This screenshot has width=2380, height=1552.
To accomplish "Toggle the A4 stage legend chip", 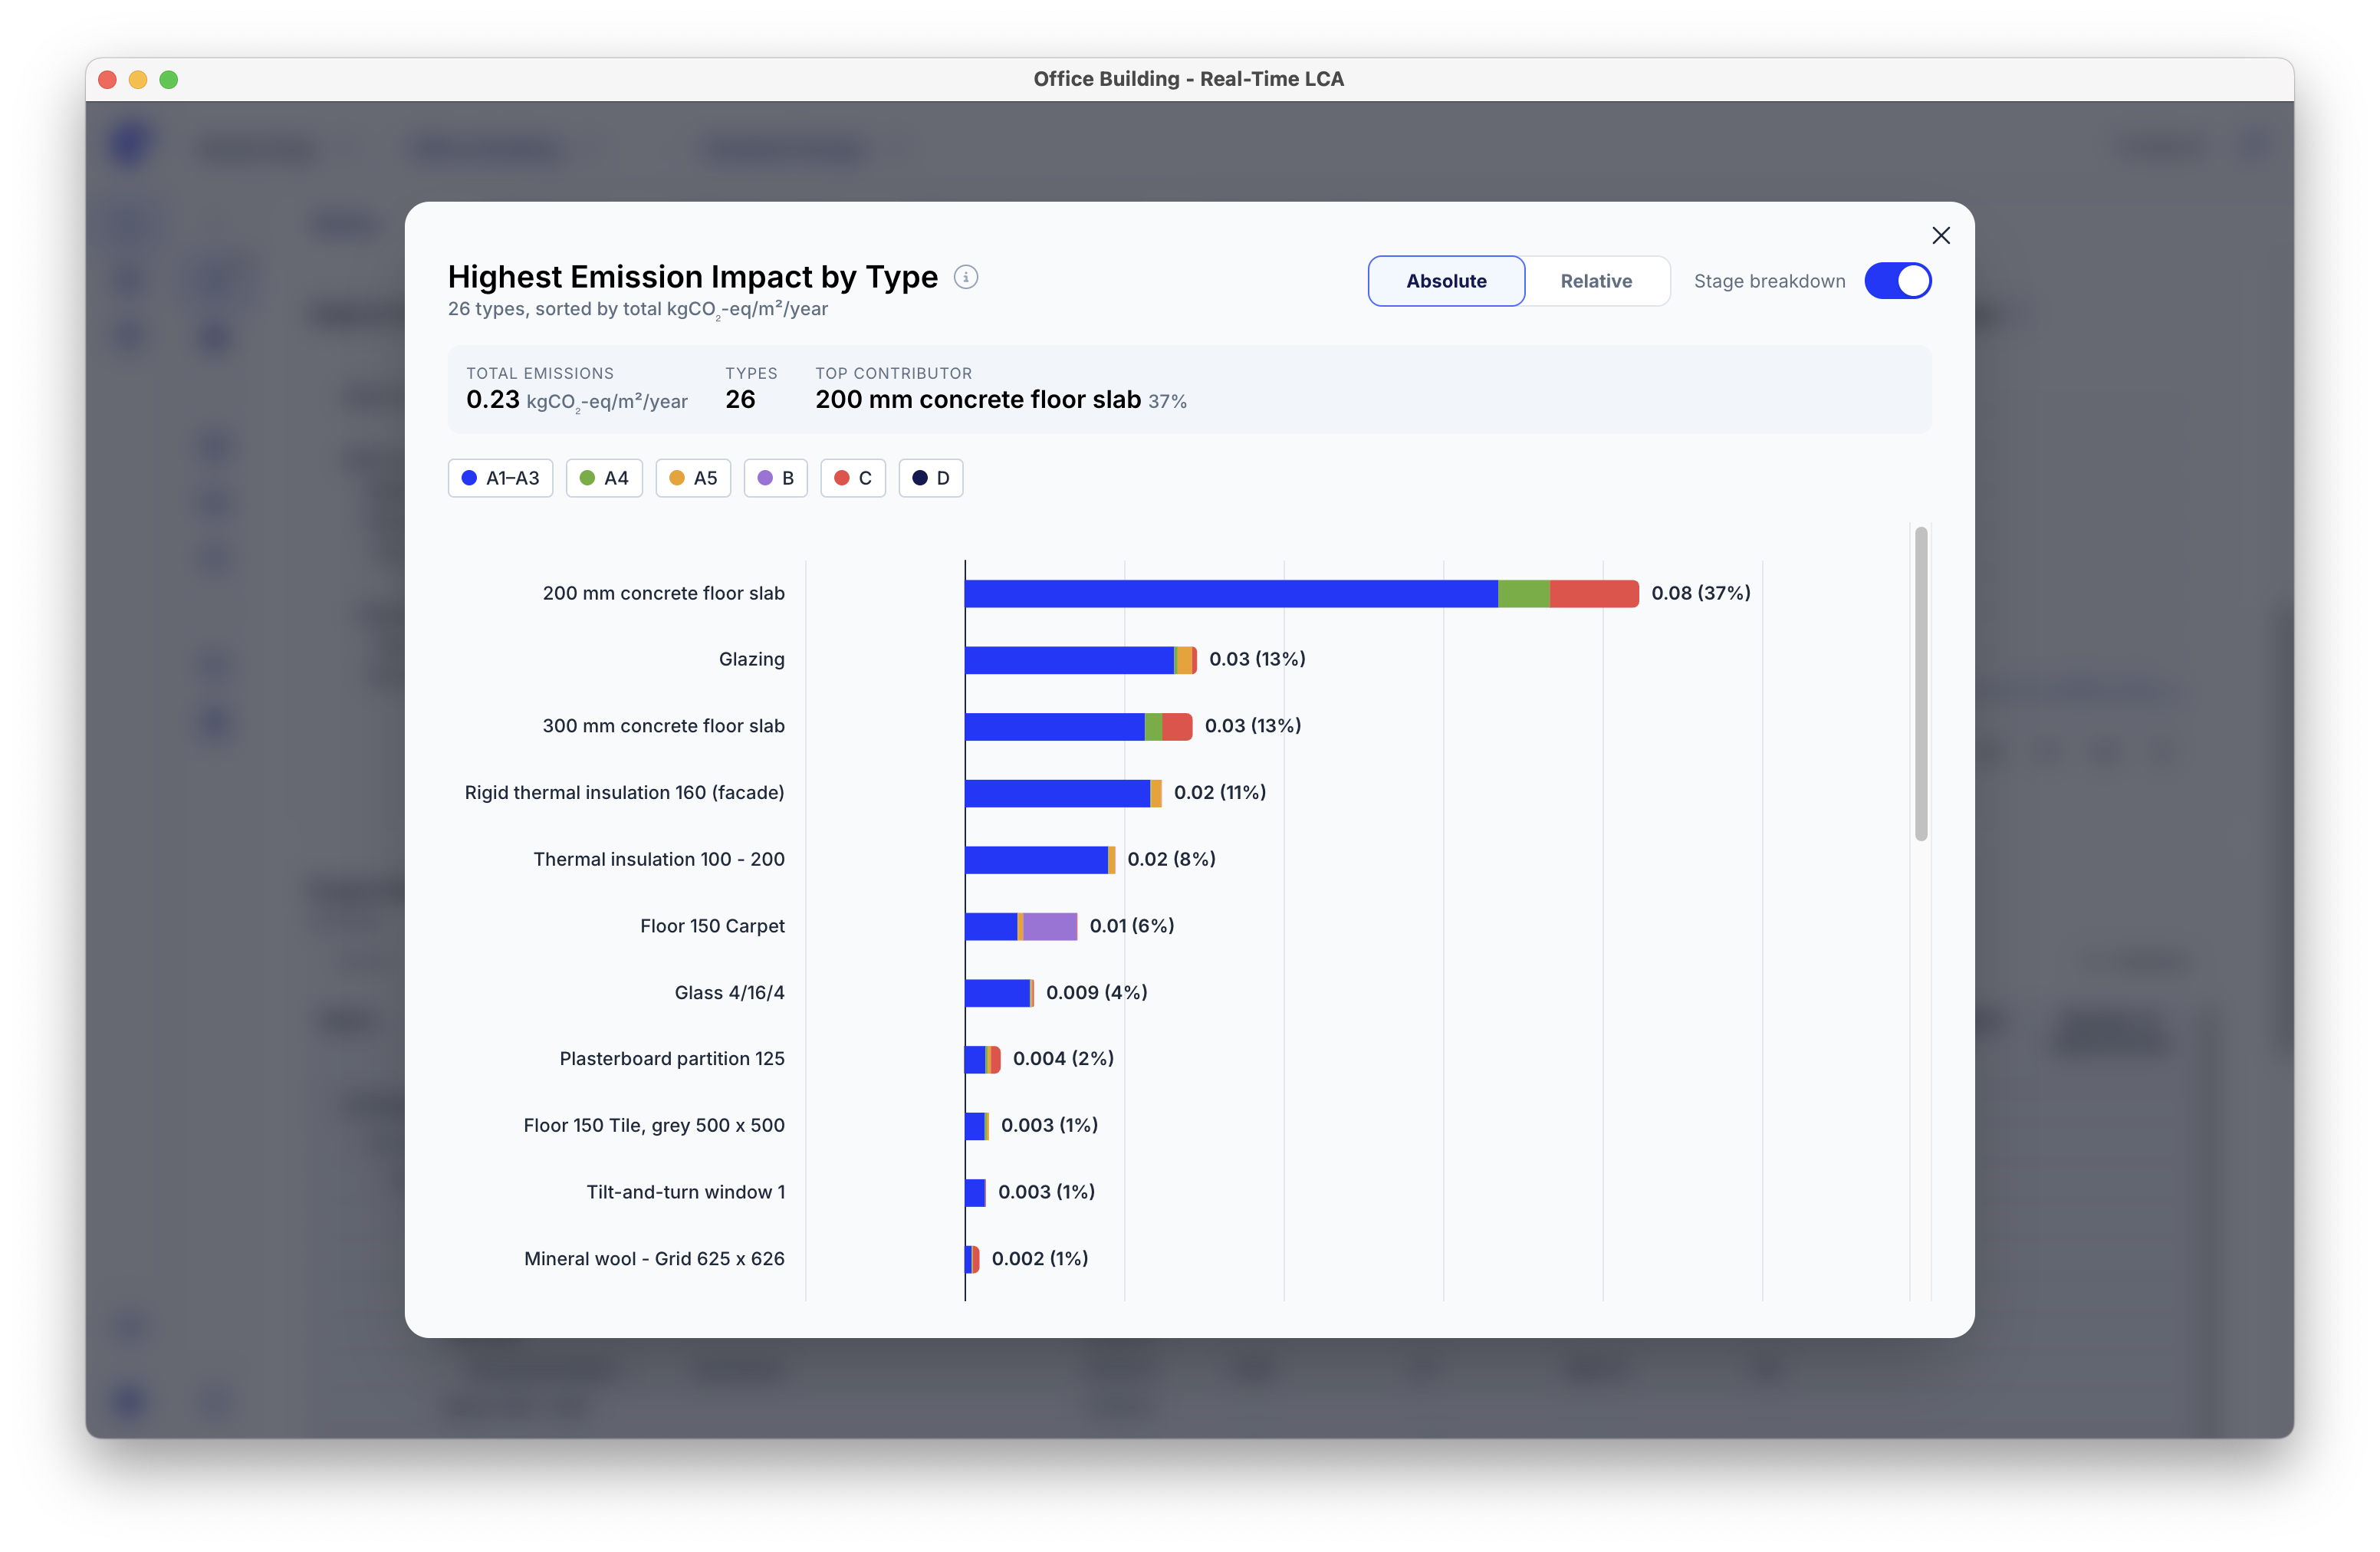I will click(x=604, y=478).
